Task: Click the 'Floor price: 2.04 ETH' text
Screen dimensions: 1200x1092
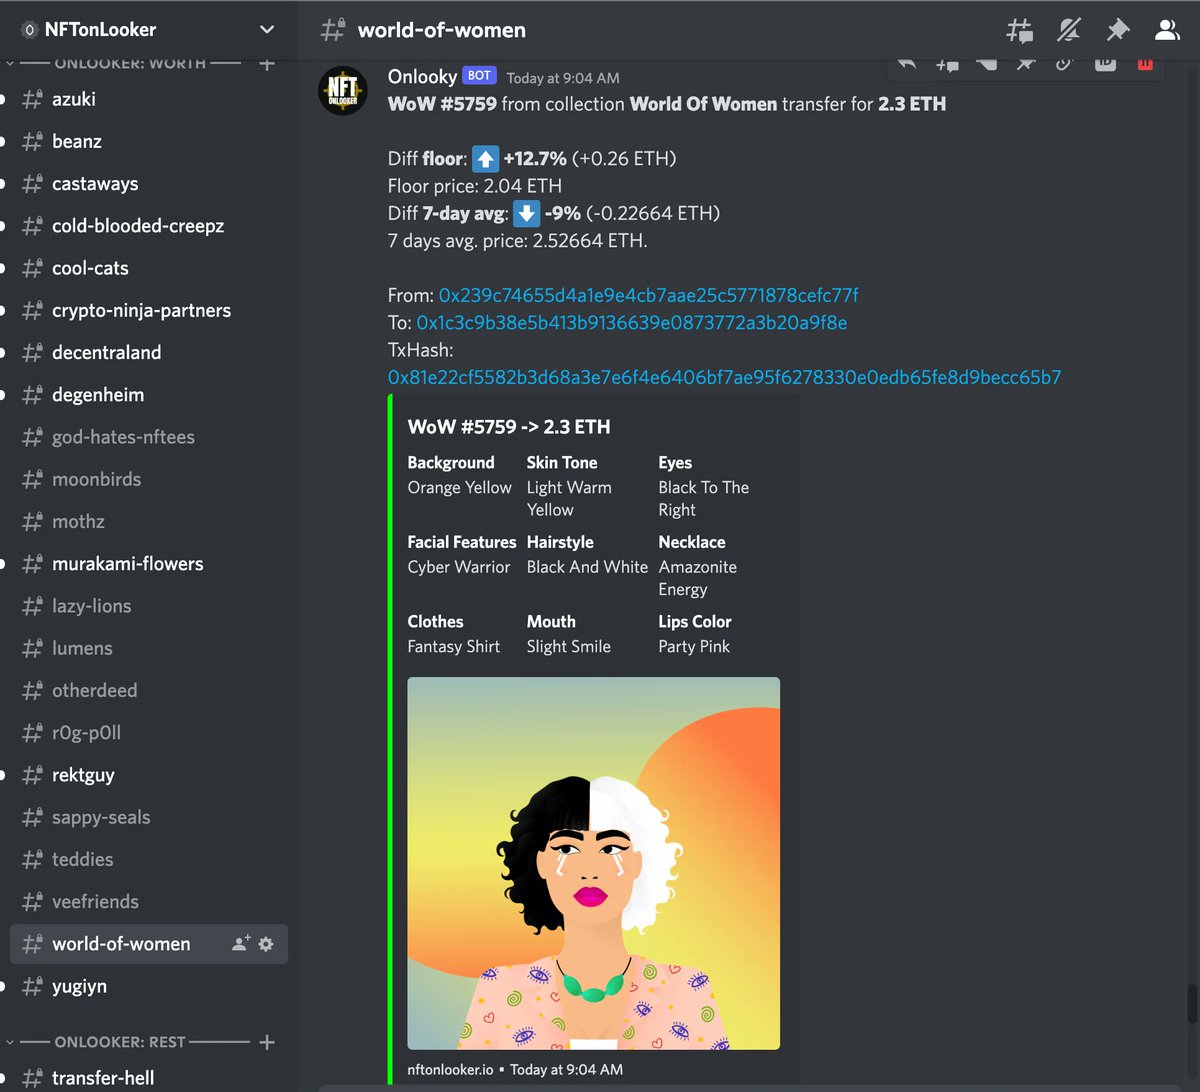Action: 475,186
